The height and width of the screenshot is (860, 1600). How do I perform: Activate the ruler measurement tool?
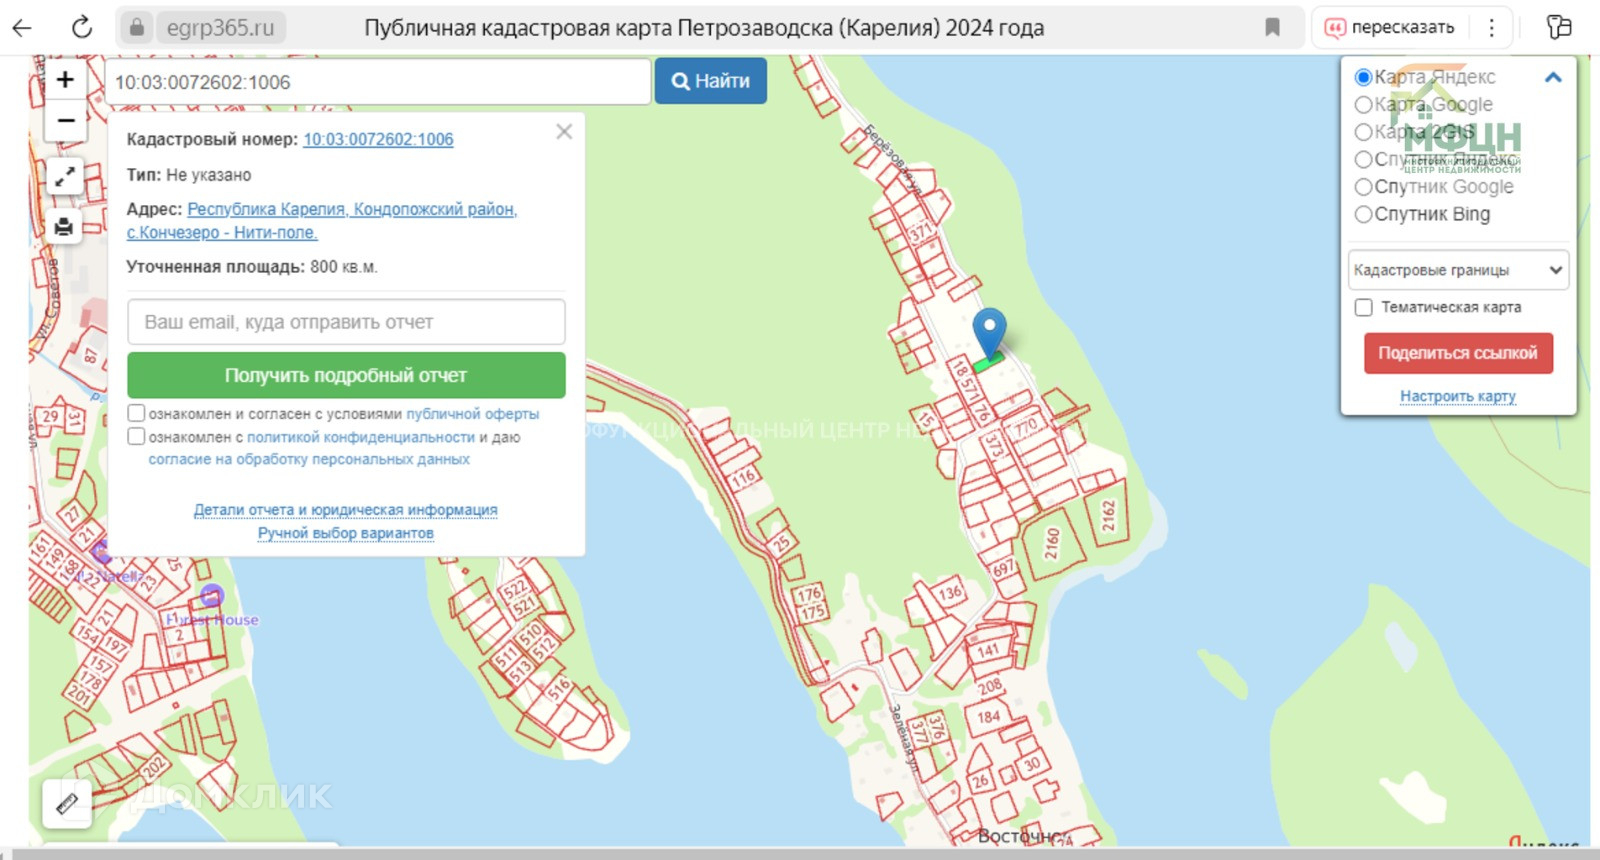[x=67, y=803]
